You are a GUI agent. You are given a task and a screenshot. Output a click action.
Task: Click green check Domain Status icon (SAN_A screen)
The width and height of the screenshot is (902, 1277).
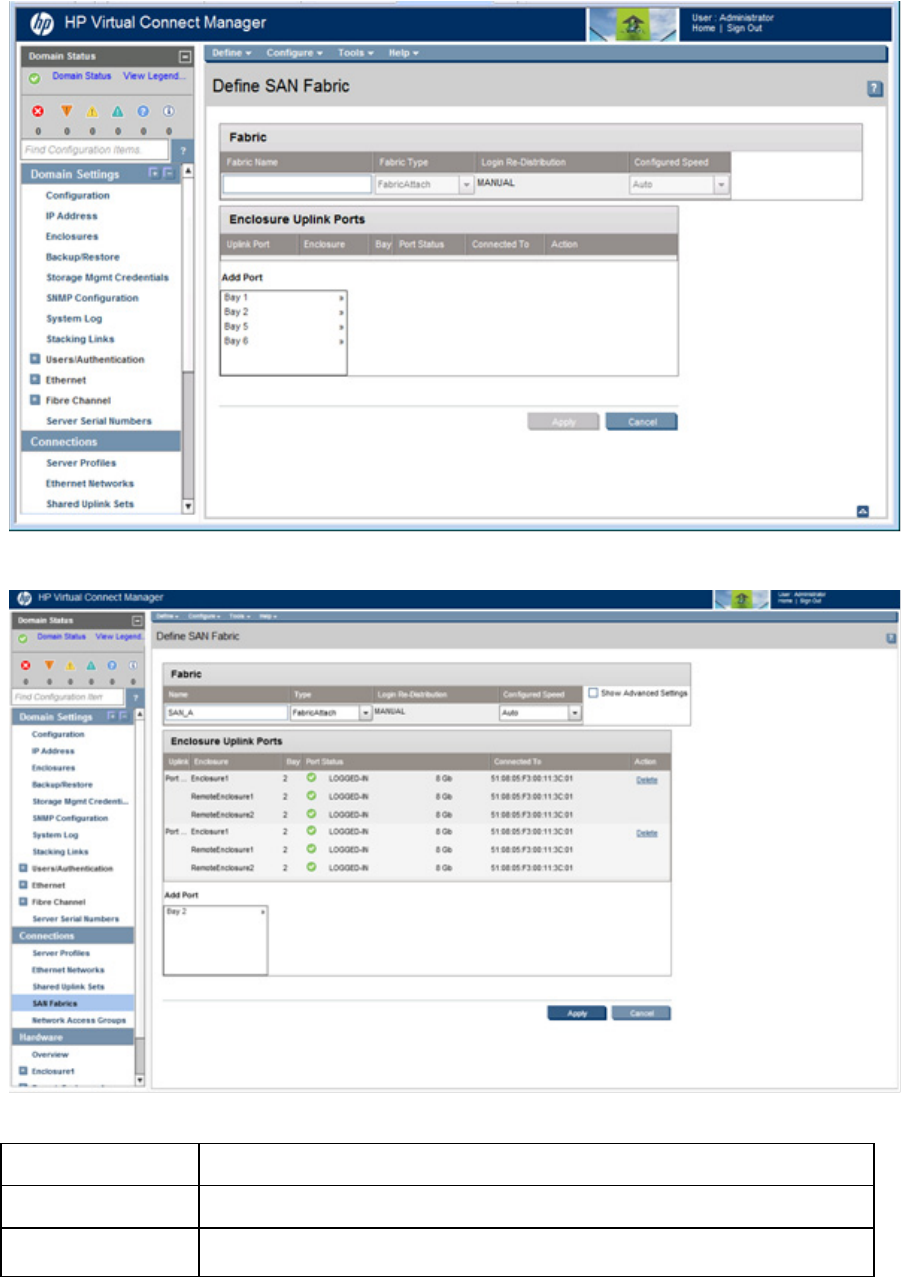(x=22, y=637)
